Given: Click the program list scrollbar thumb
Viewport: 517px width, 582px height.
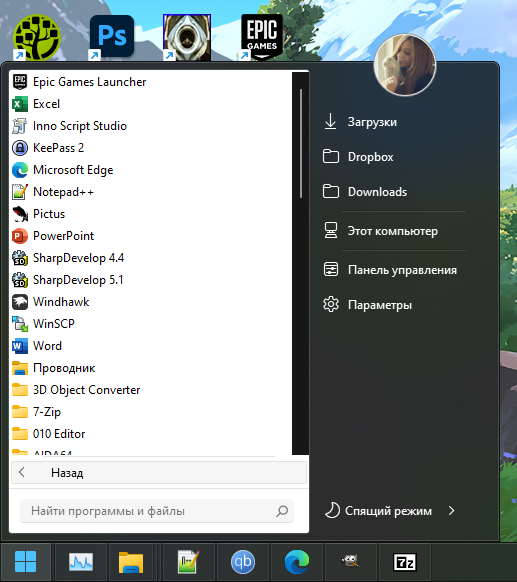Looking at the screenshot, I should [301, 143].
